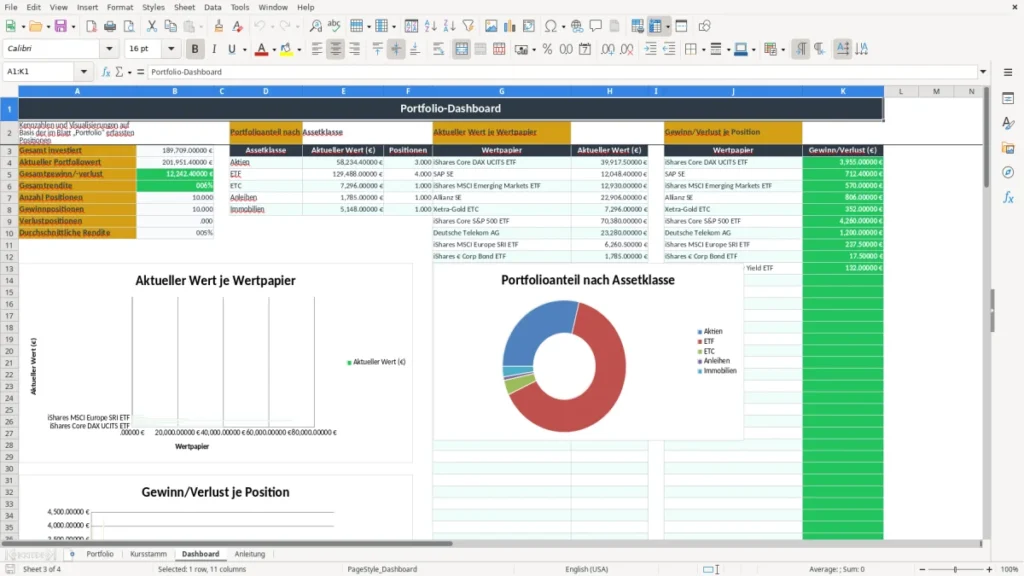Viewport: 1024px width, 576px height.
Task: Open the Select Function sum dropdown arrow
Action: (x=129, y=72)
